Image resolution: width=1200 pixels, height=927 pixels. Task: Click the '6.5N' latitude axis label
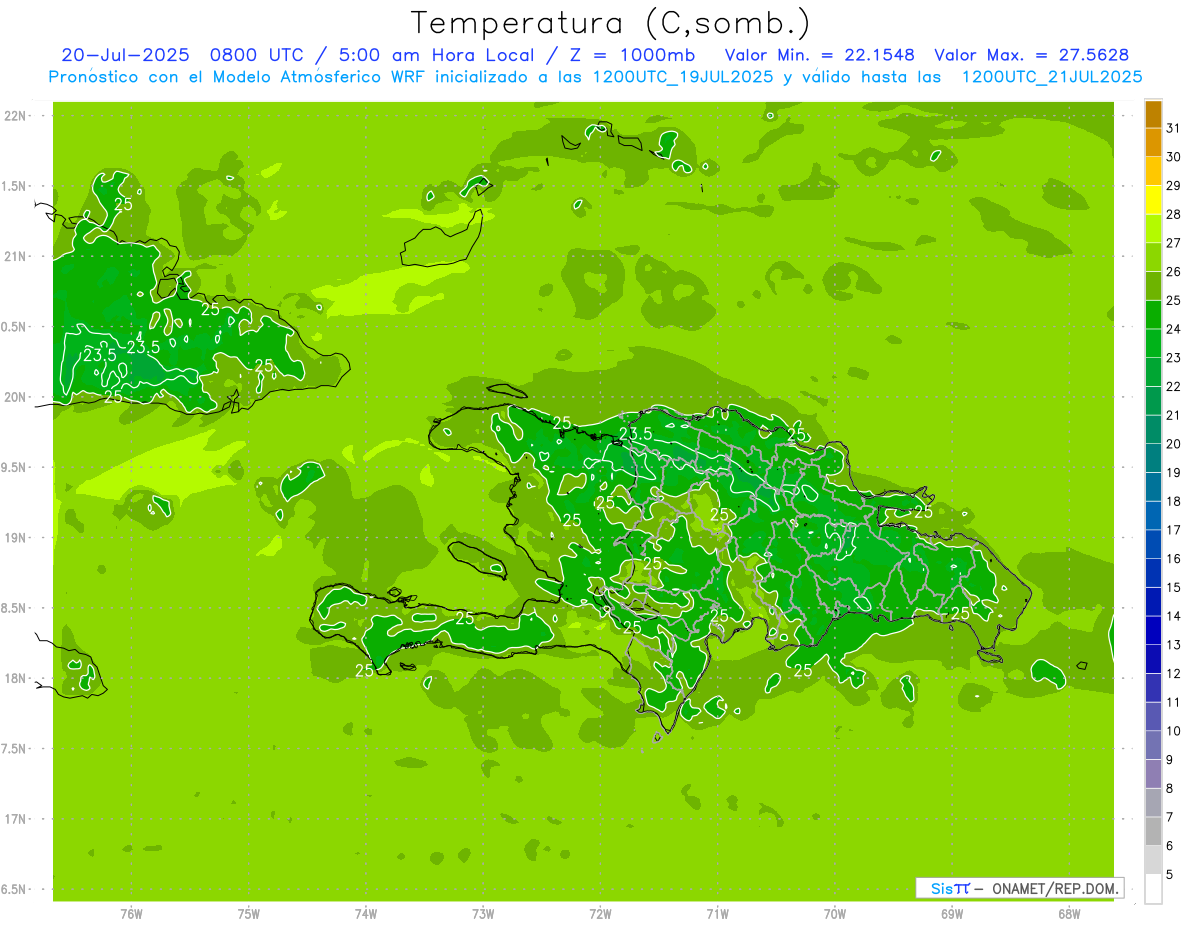click(x=14, y=890)
